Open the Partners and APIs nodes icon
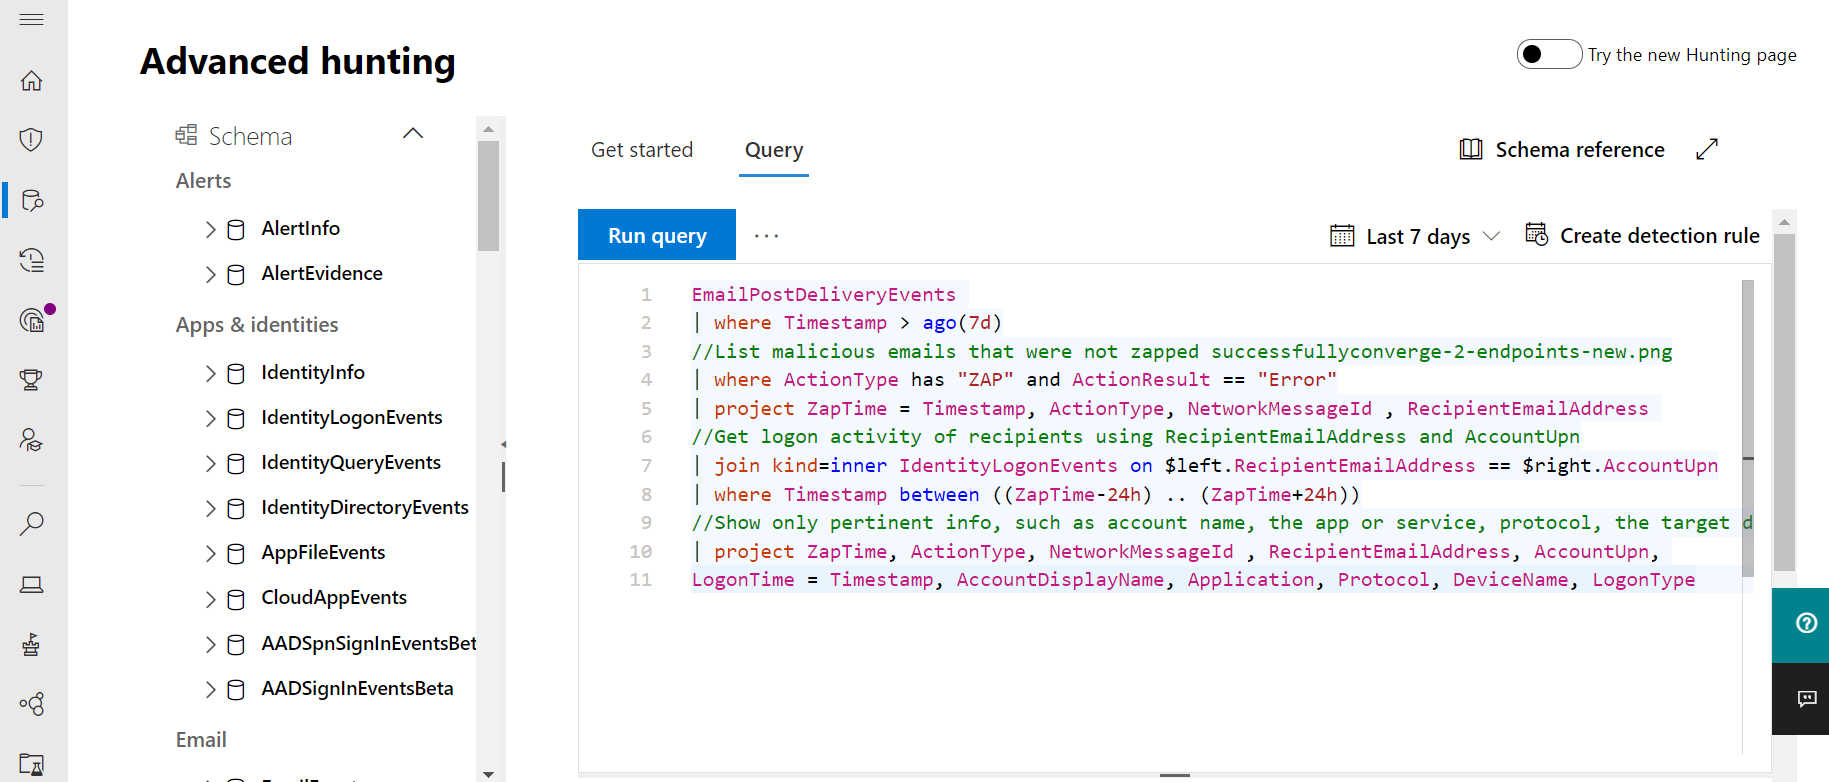The image size is (1829, 782). [x=32, y=704]
